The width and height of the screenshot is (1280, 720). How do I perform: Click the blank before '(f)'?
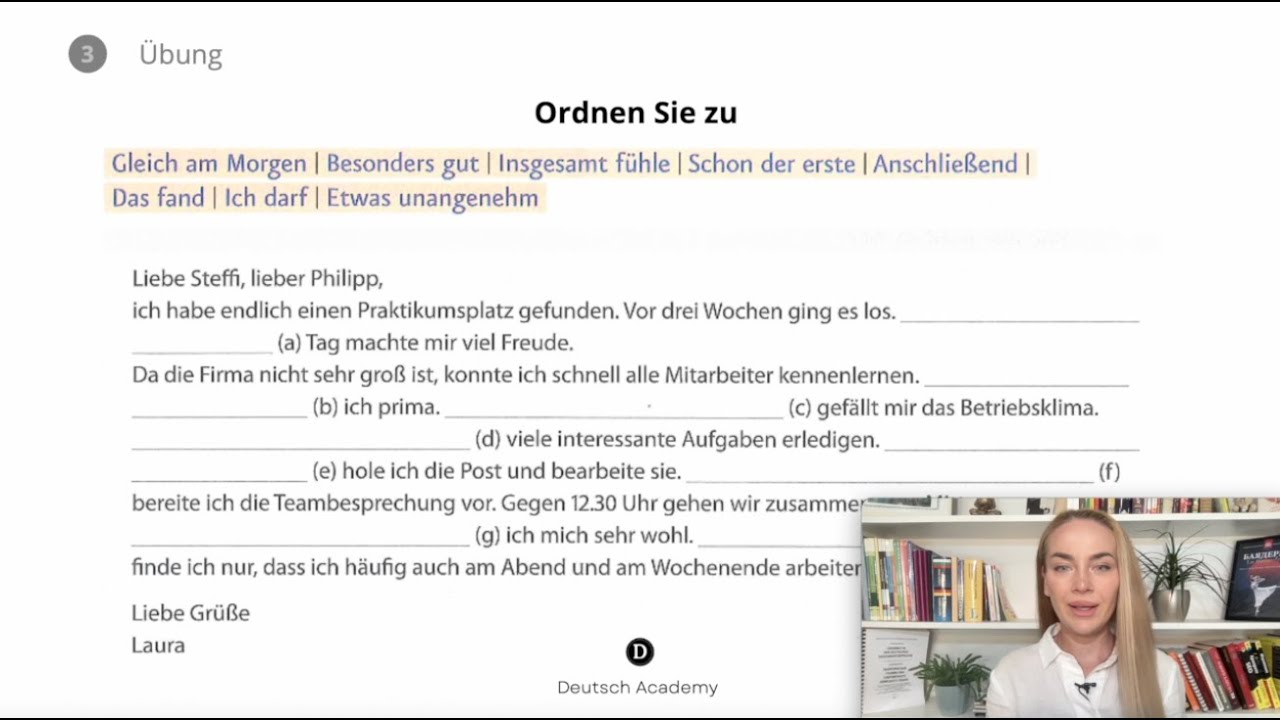click(x=890, y=472)
